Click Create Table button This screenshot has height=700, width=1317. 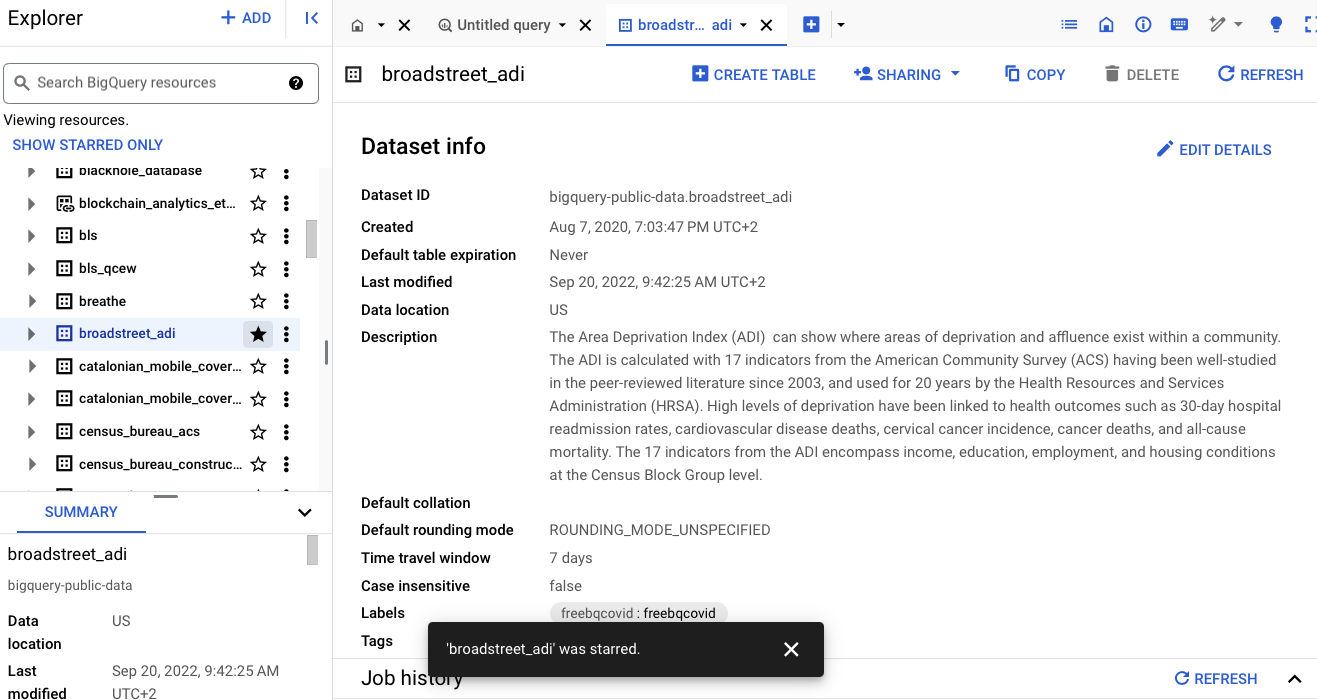(x=754, y=74)
